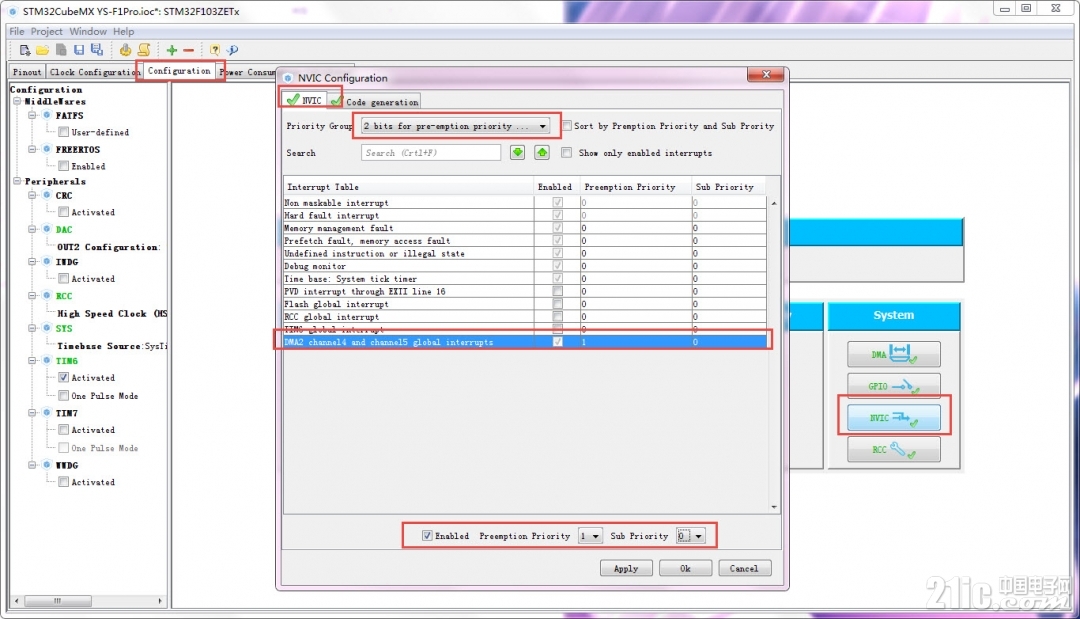Collapse the Middlewares tree node
The image size is (1080, 619).
(x=17, y=101)
